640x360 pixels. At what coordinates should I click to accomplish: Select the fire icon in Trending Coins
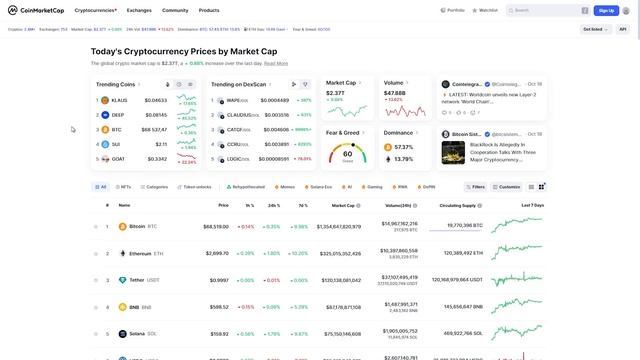[167, 84]
